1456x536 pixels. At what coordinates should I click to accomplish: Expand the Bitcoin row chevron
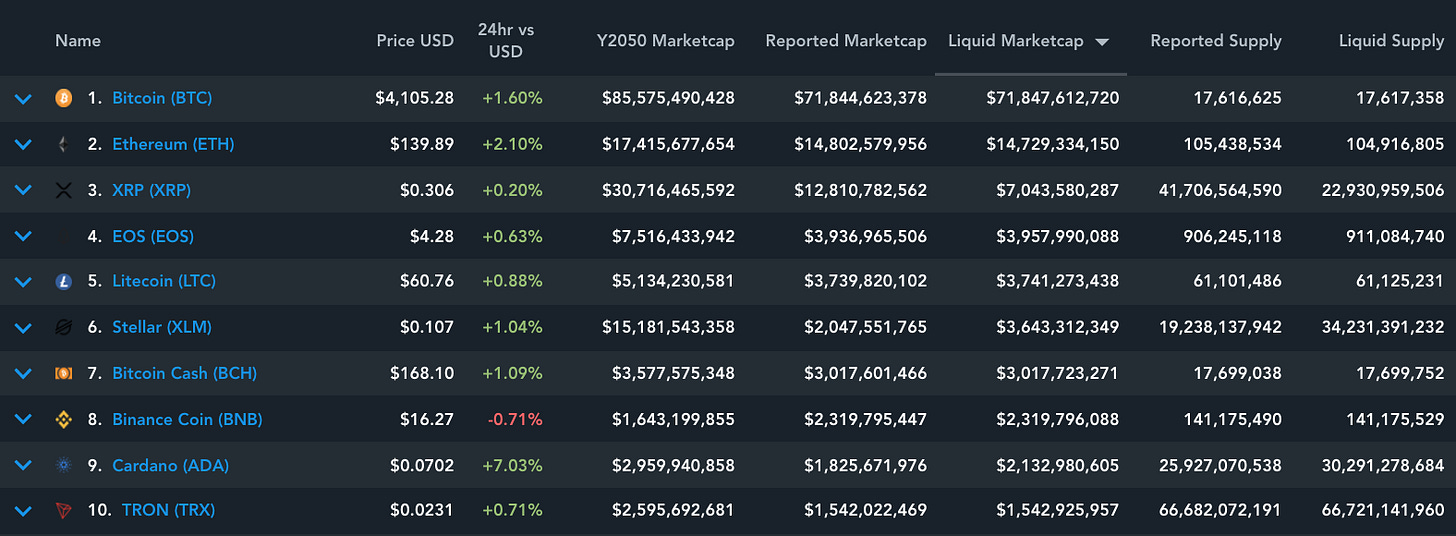(x=24, y=98)
